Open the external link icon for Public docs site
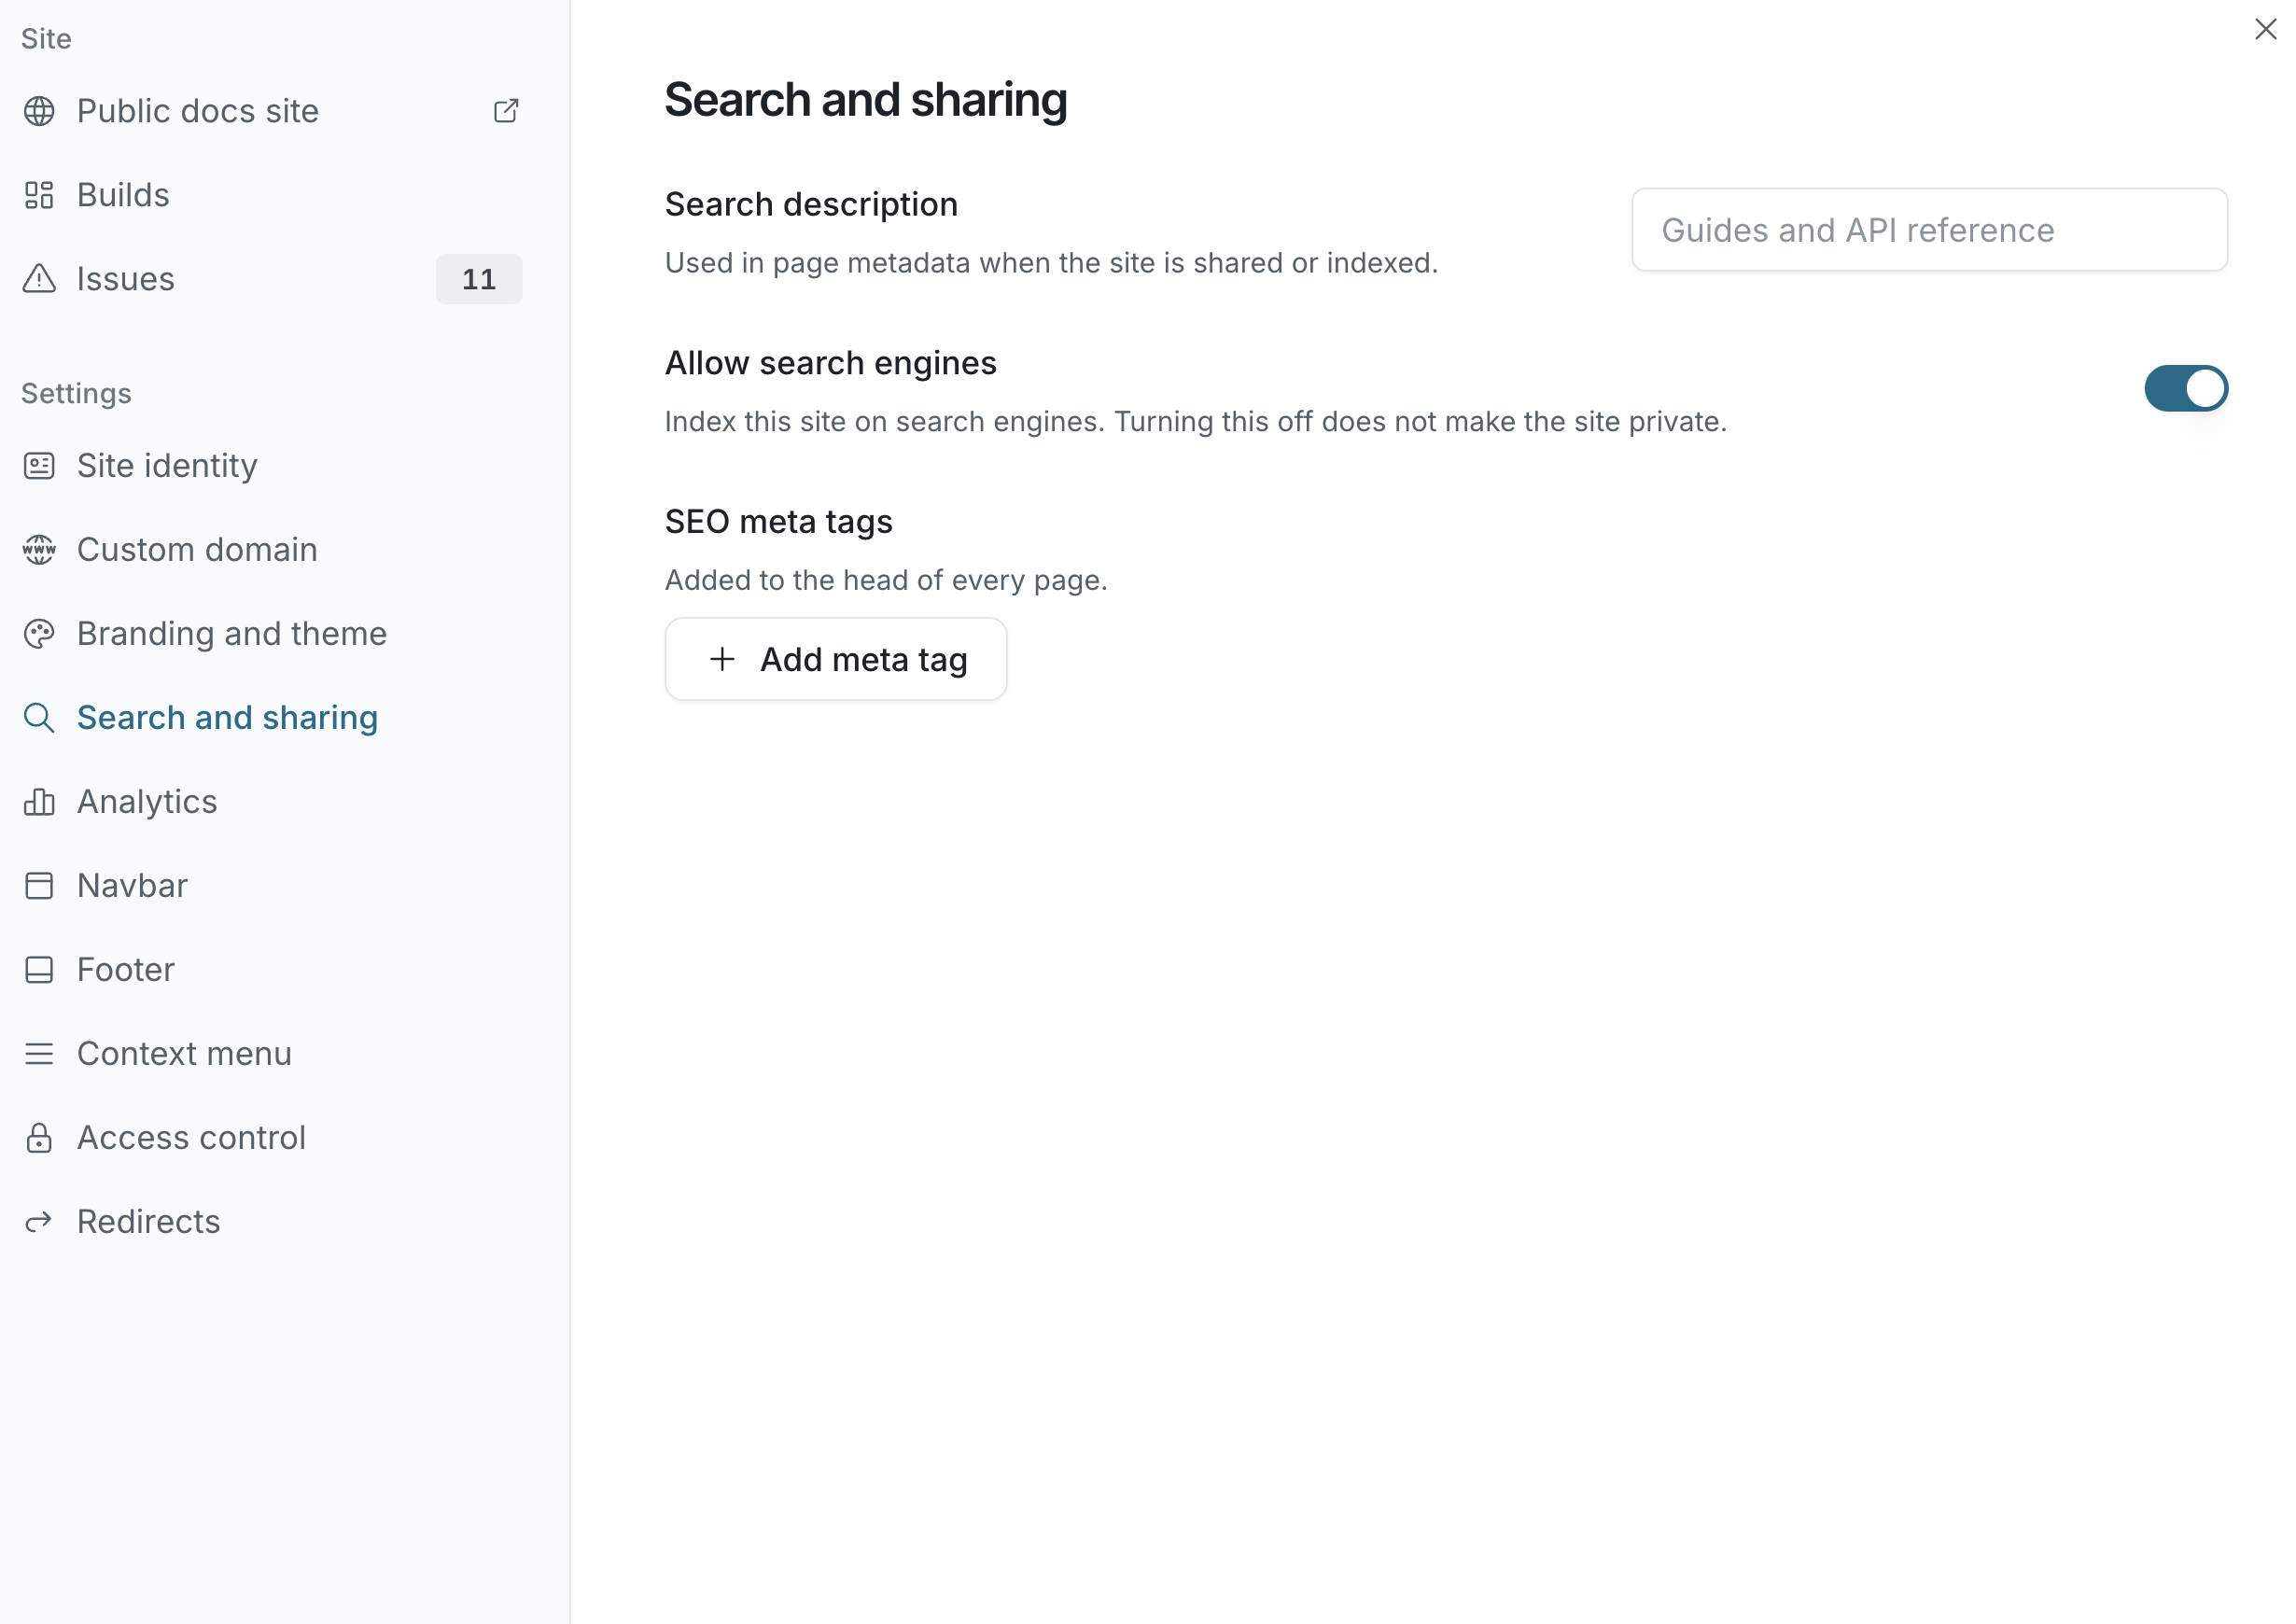This screenshot has width=2296, height=1624. click(506, 111)
